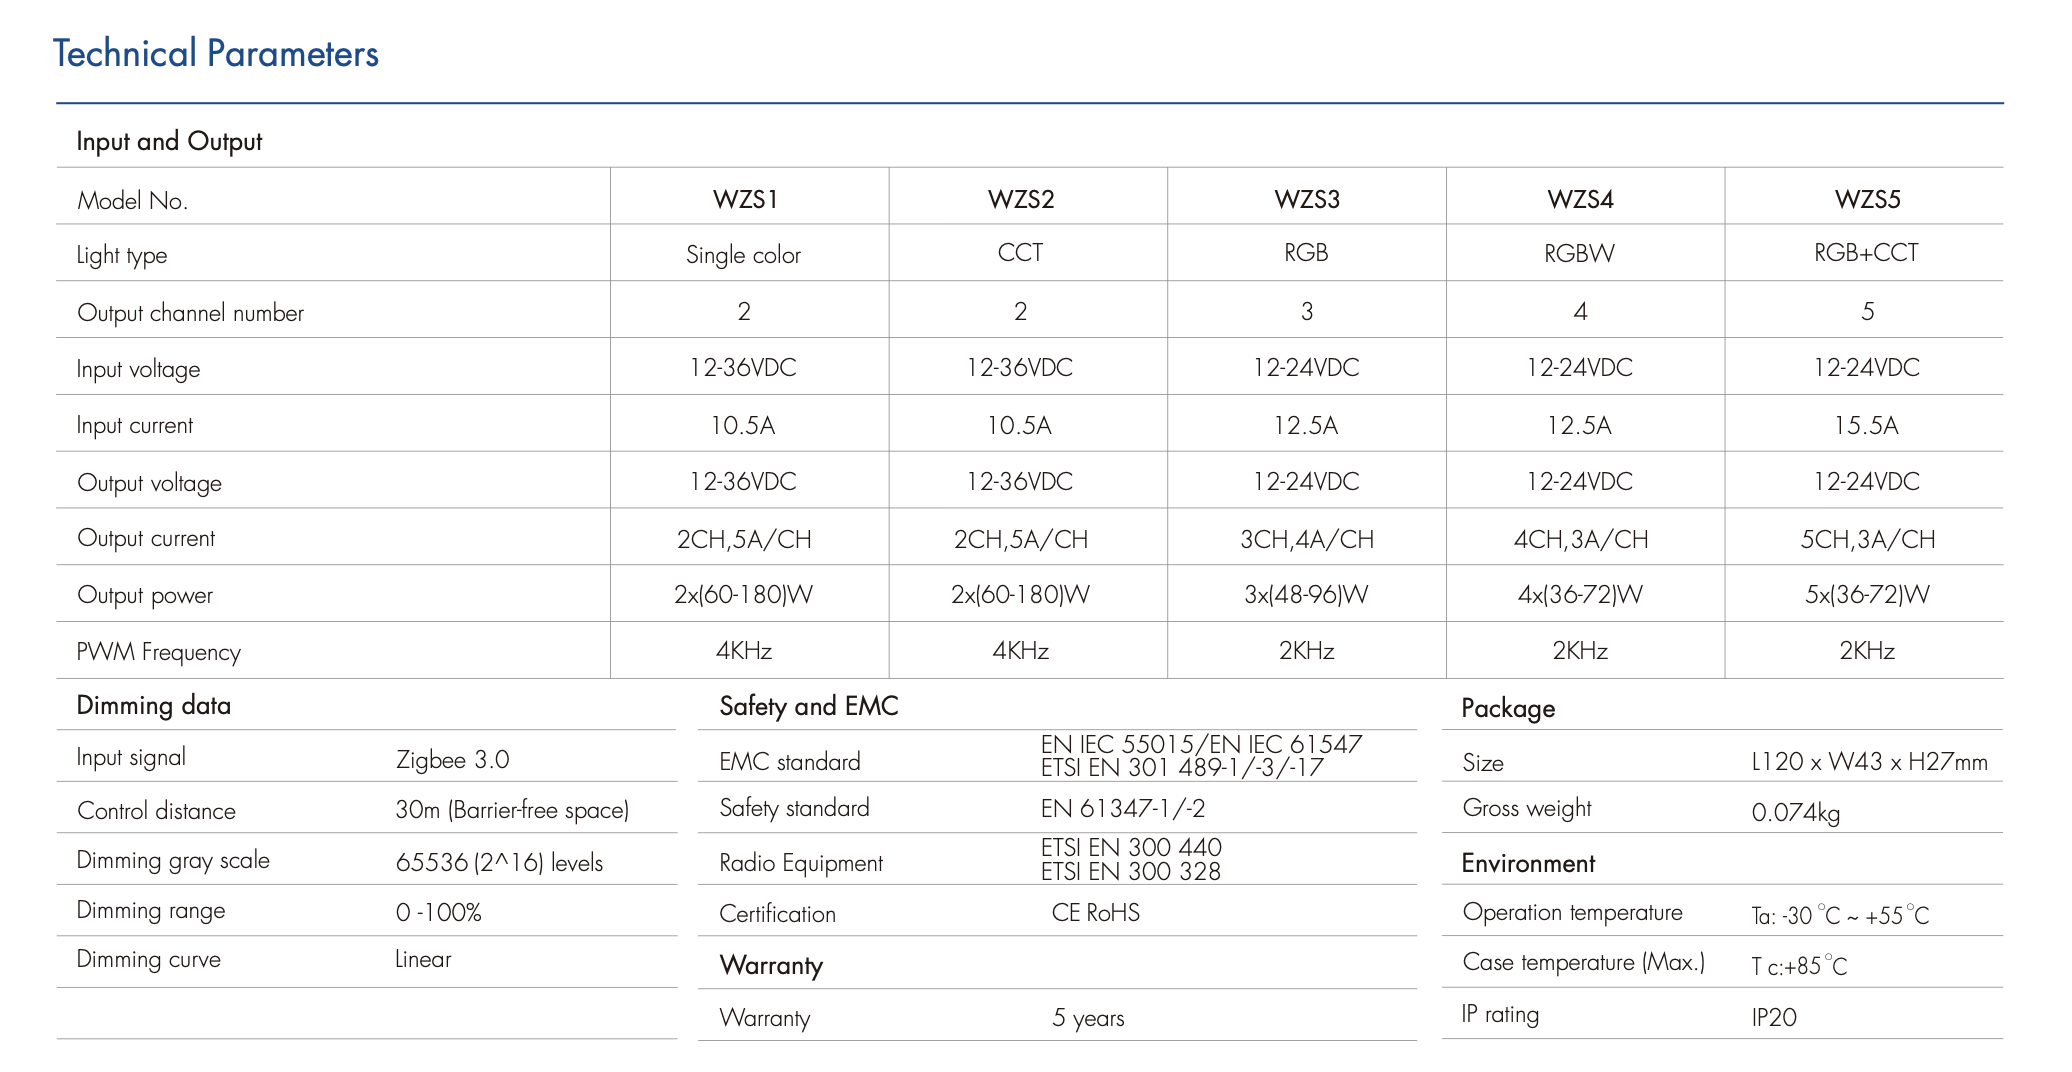Select the WZS5 model column header

(1866, 199)
